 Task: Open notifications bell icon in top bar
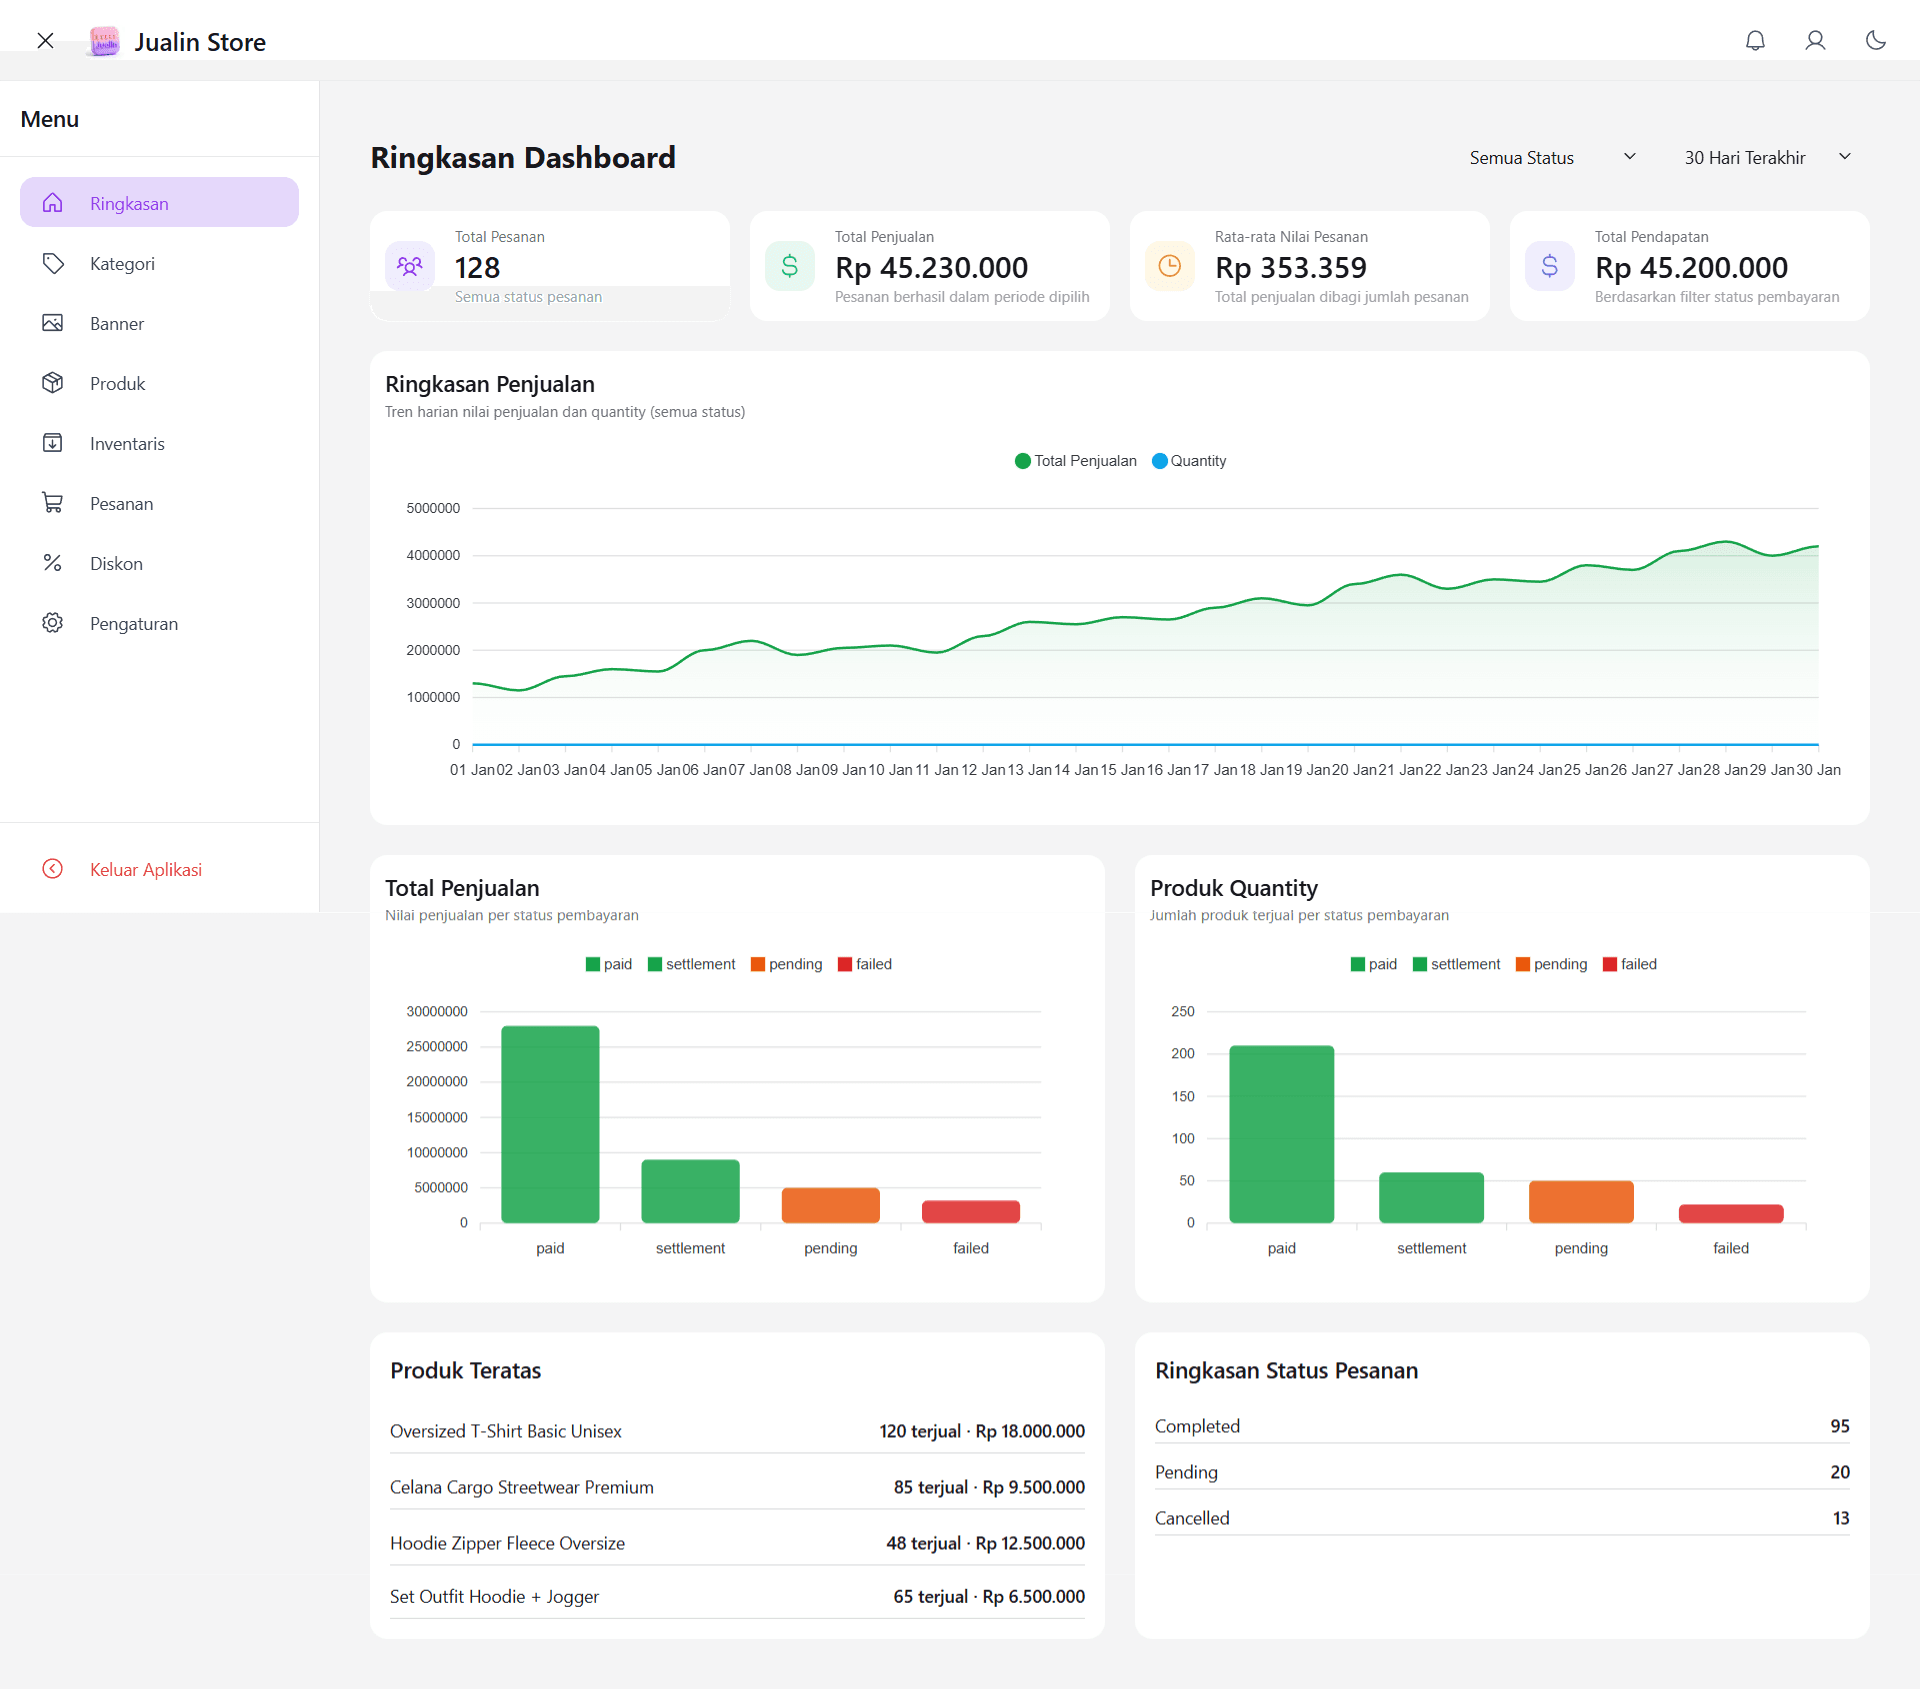[1755, 41]
